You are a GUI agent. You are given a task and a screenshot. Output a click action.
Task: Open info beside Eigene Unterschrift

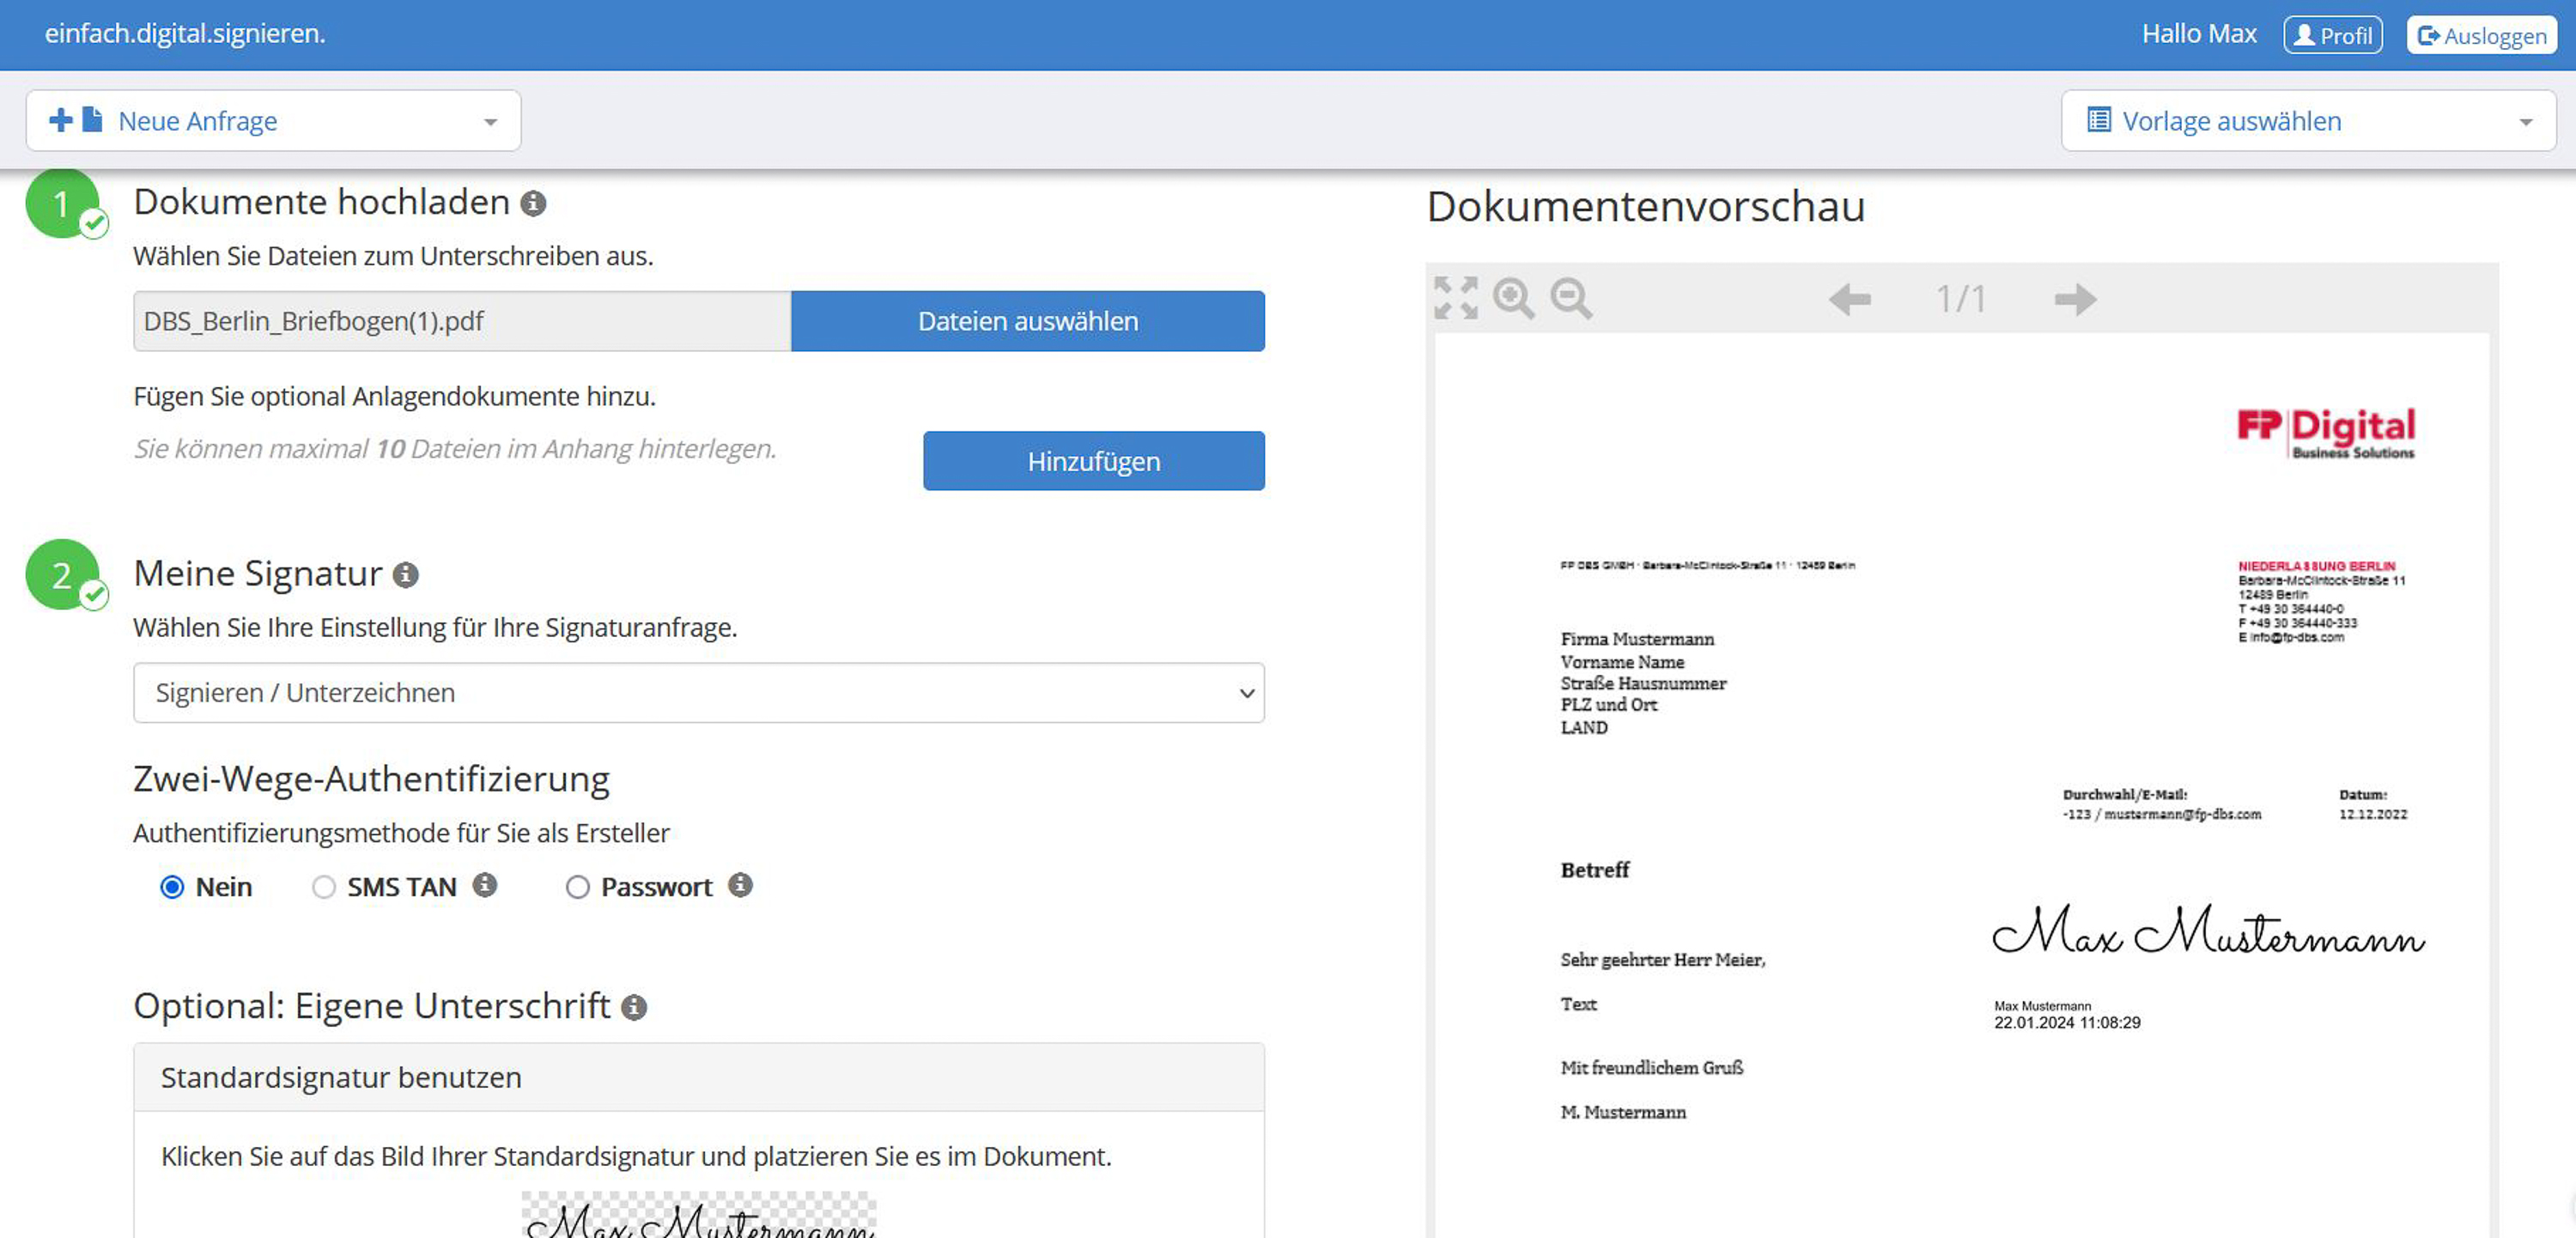point(634,1008)
